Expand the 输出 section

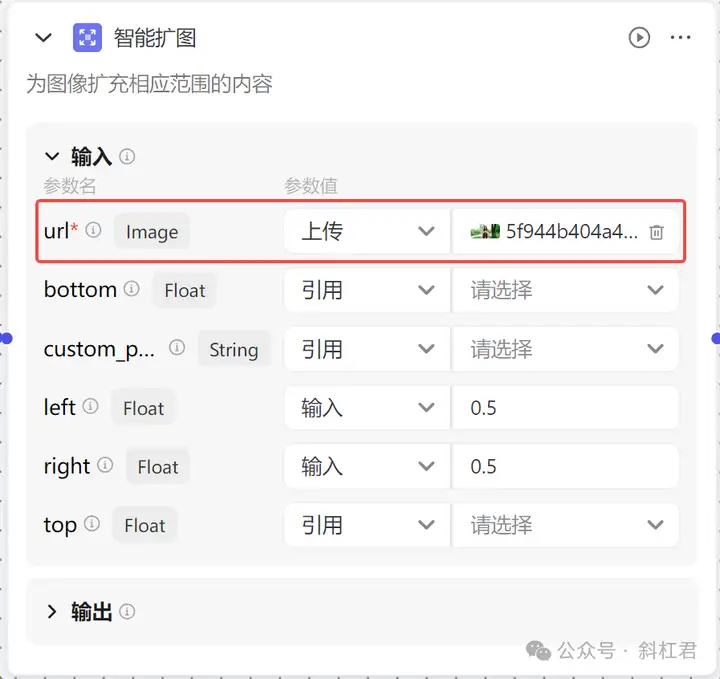[52, 612]
